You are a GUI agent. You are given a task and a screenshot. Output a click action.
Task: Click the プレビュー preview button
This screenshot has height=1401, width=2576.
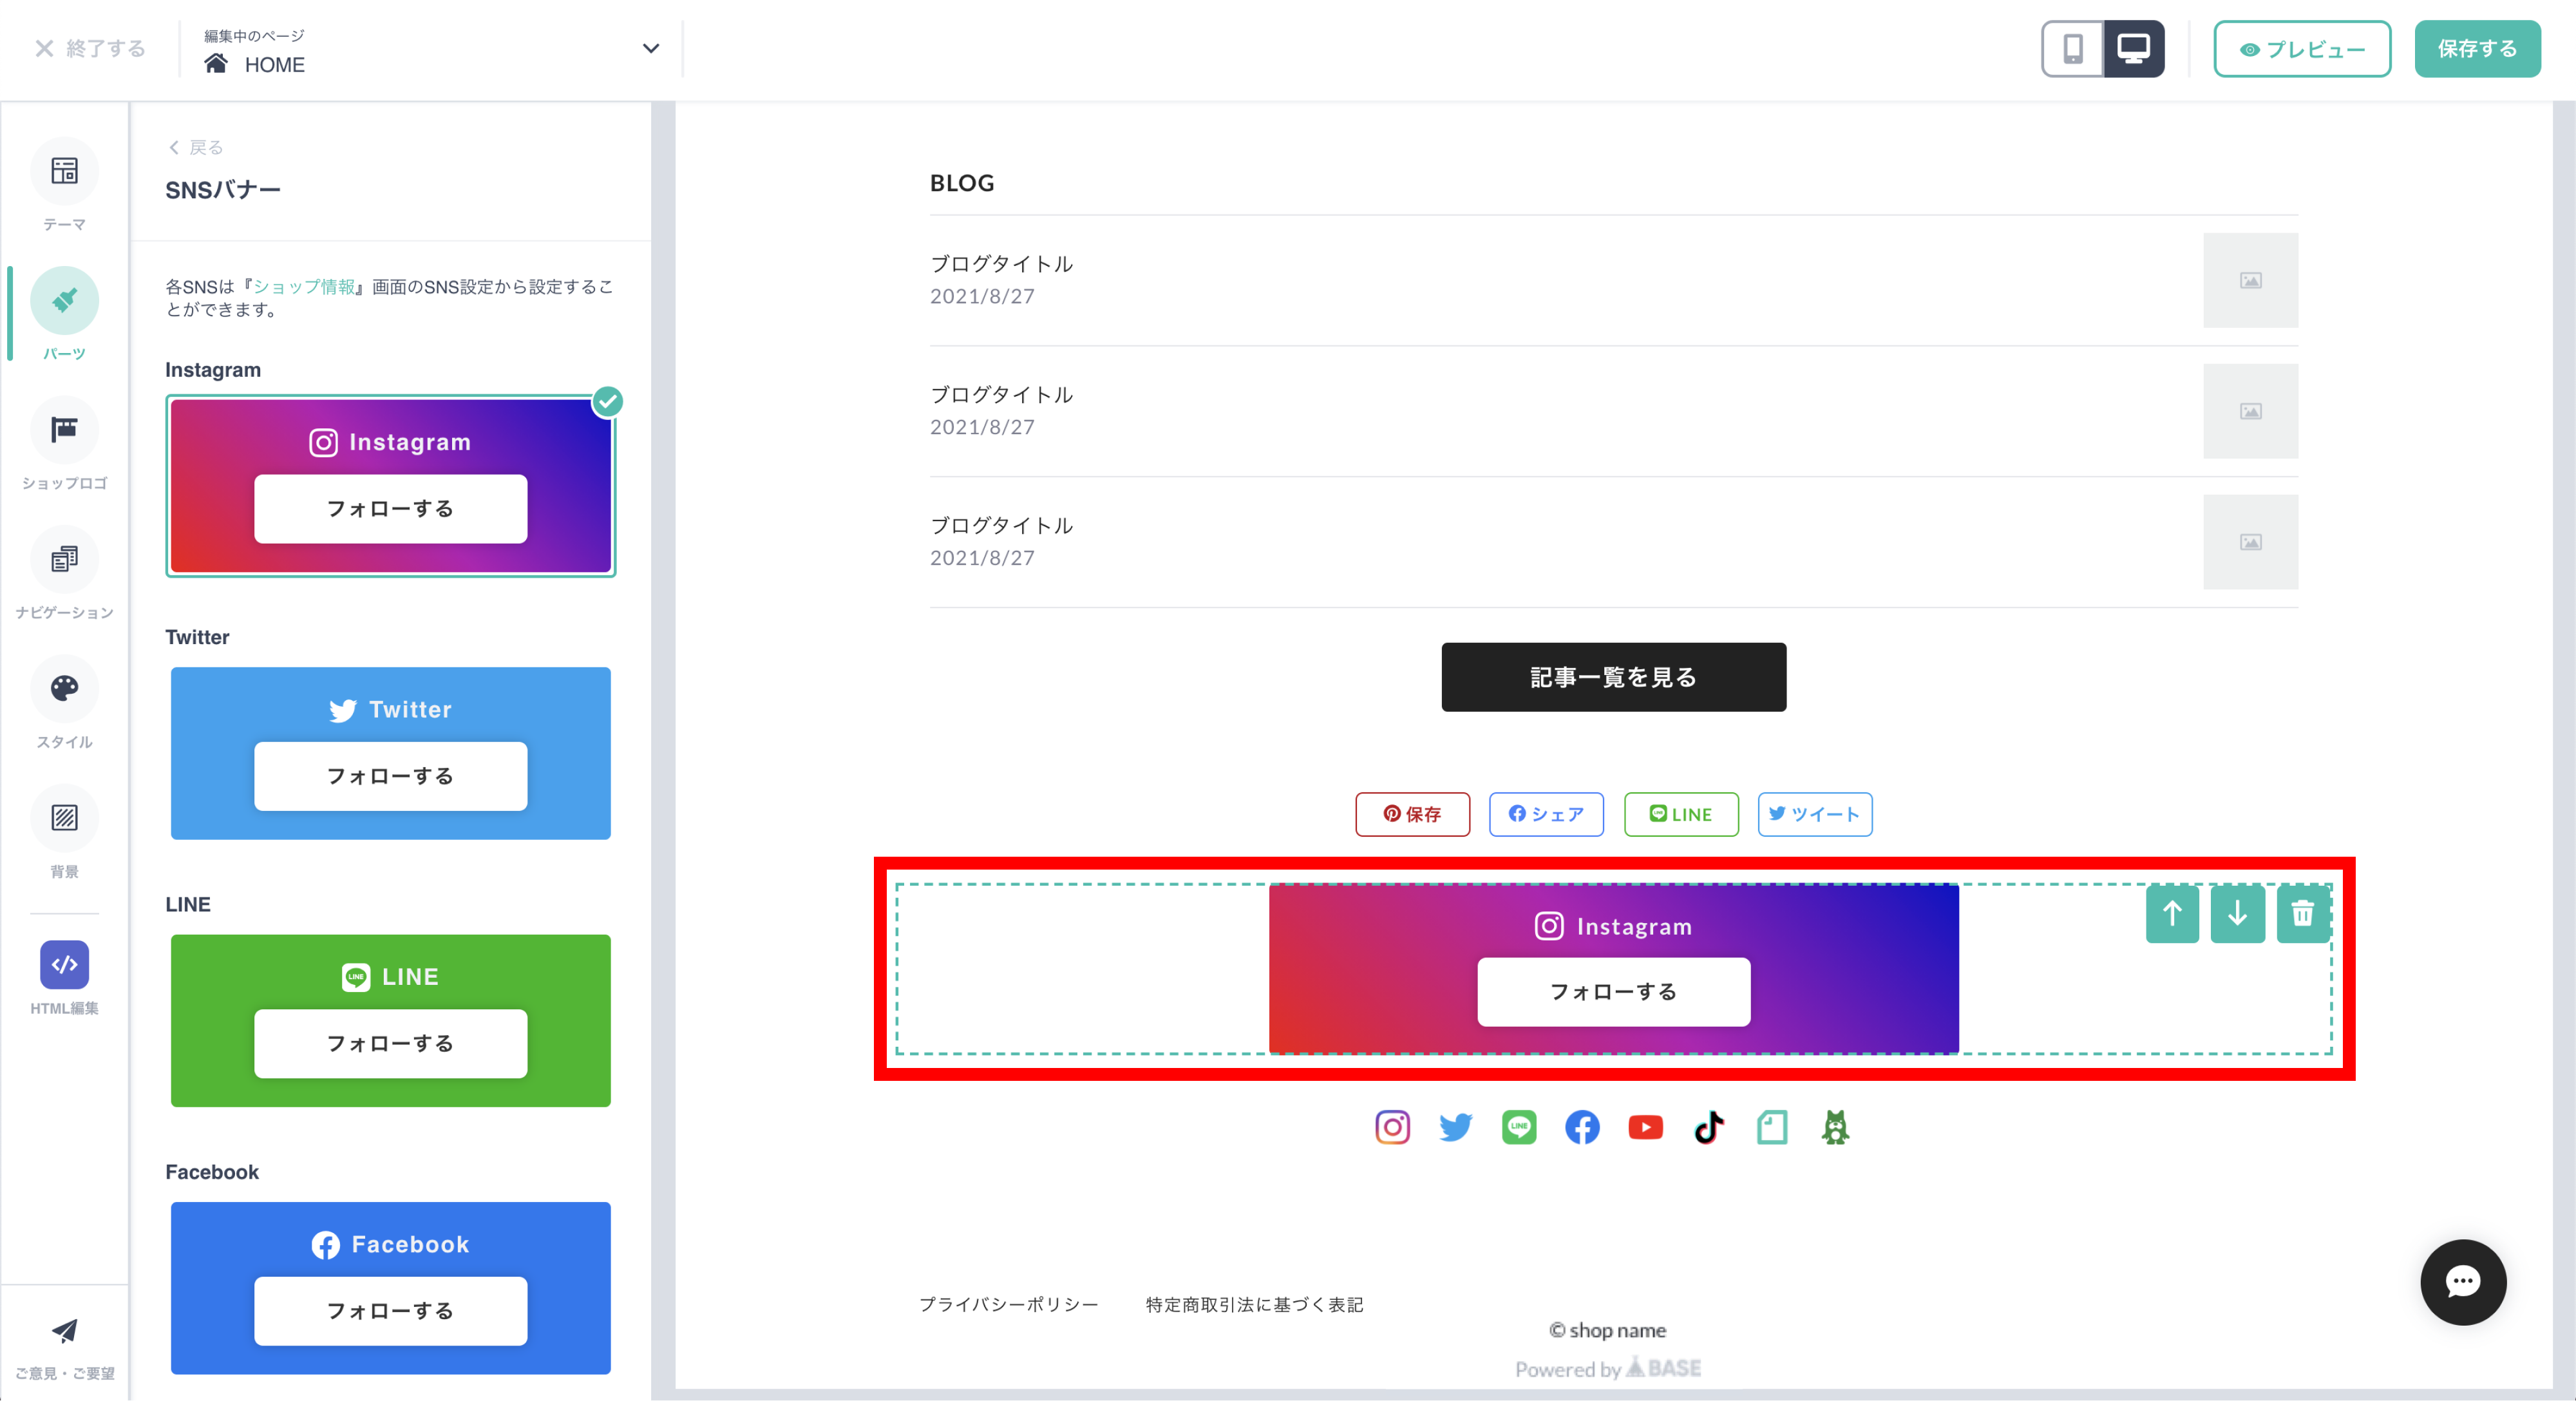pos(2302,48)
